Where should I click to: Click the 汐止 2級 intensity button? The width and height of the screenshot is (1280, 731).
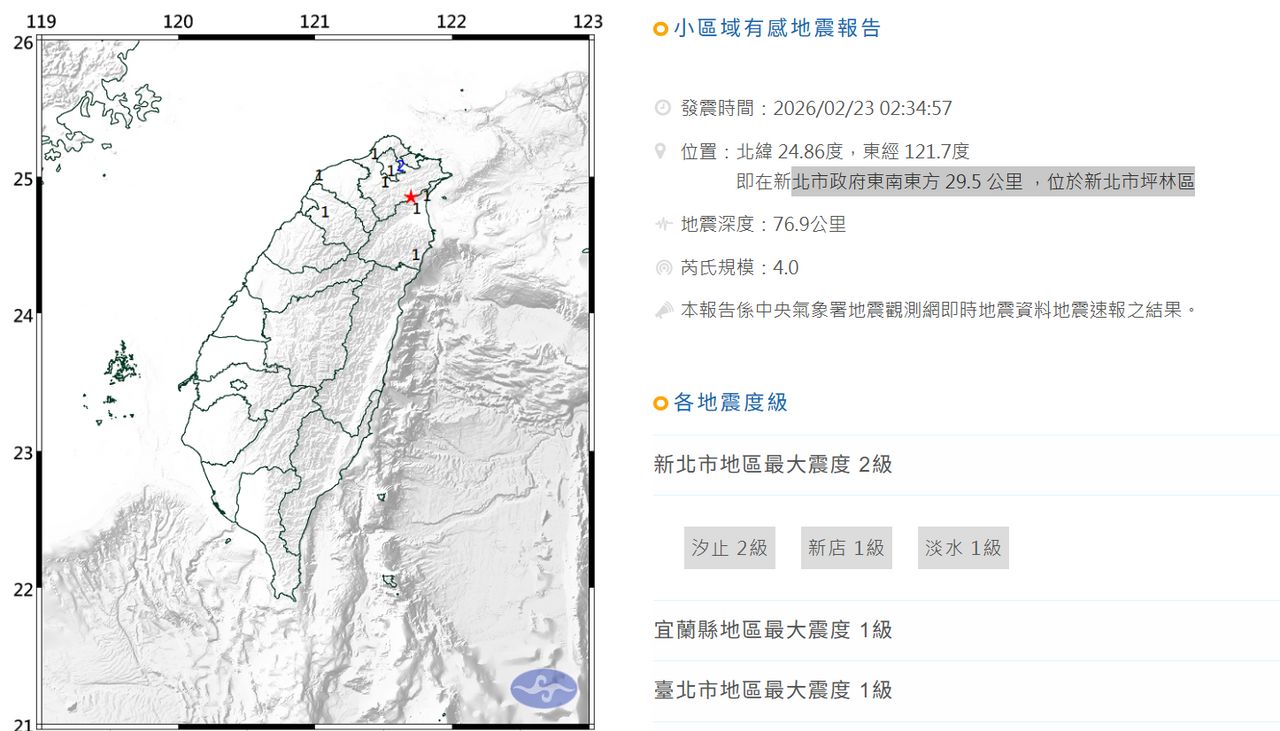point(729,547)
